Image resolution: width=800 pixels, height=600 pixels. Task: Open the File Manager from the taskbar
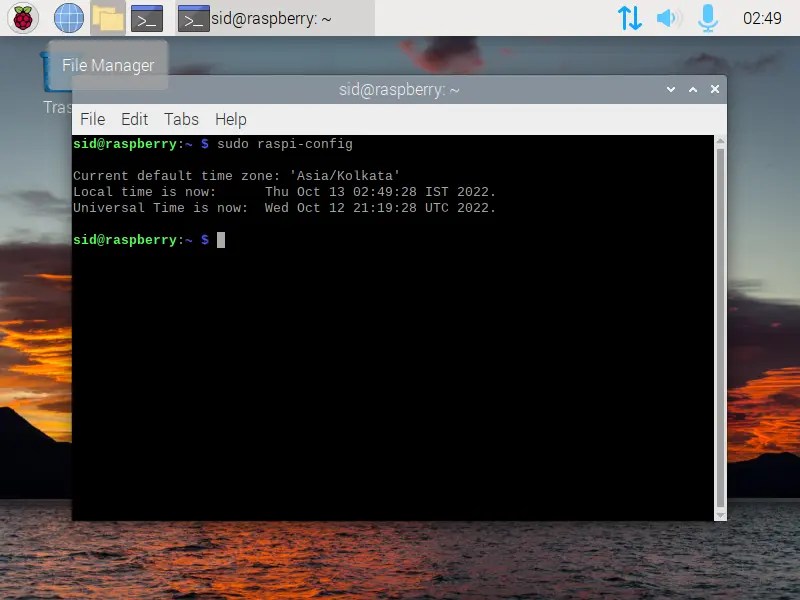pos(107,17)
